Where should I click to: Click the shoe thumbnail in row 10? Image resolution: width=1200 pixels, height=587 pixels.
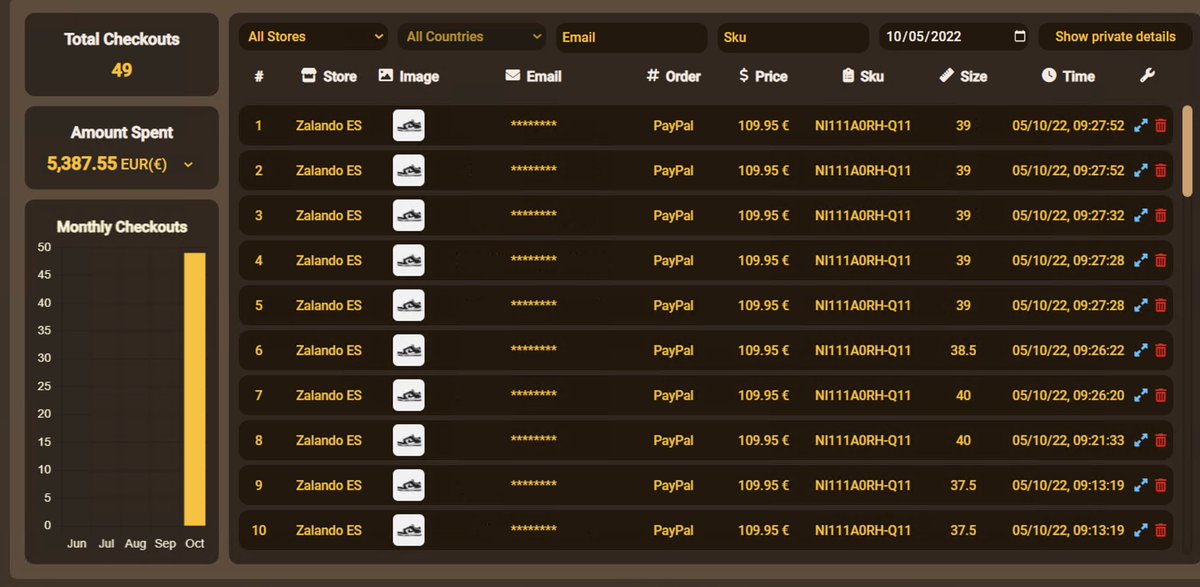click(x=408, y=531)
